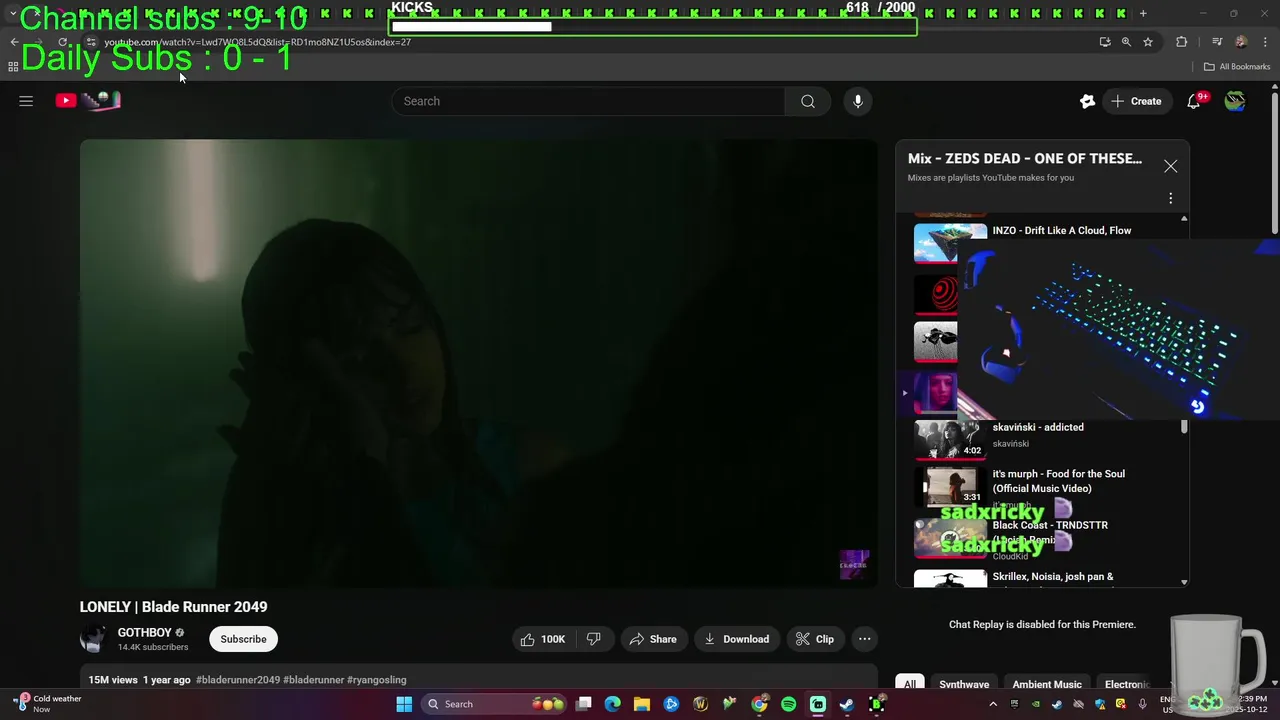Share the video
The width and height of the screenshot is (1280, 720).
pyautogui.click(x=652, y=639)
